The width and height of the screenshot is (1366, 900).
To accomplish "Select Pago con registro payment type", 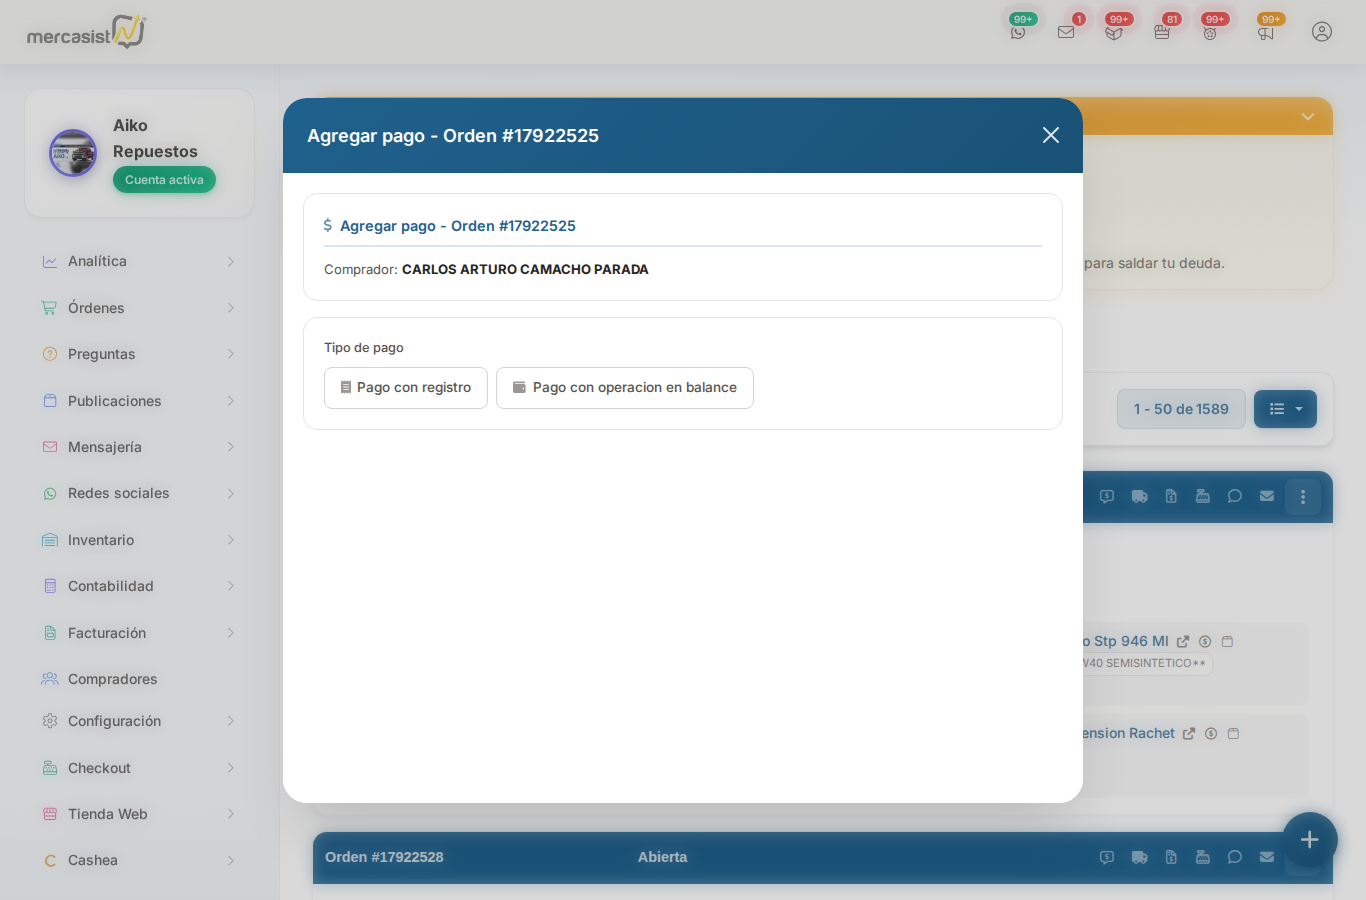I will click(405, 388).
